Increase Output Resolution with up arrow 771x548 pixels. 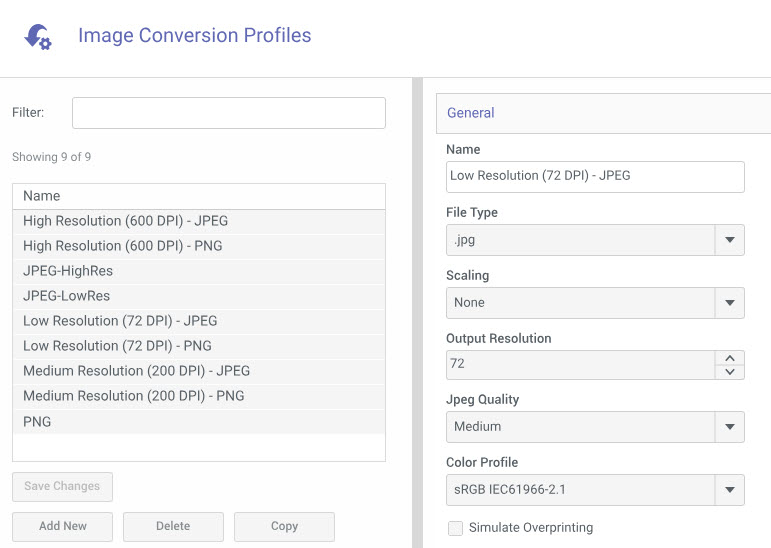tap(730, 358)
